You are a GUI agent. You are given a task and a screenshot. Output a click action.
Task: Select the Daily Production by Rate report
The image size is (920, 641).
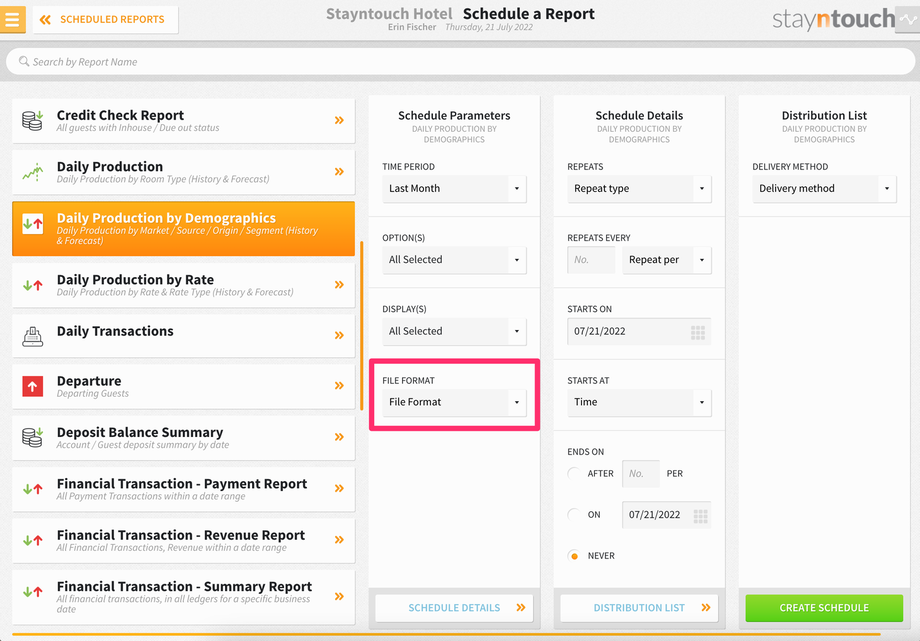183,285
